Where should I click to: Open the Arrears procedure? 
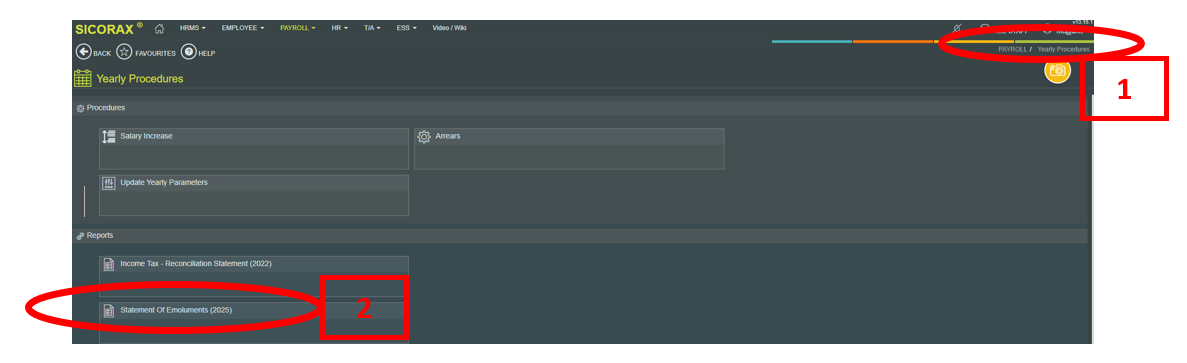[x=569, y=149]
